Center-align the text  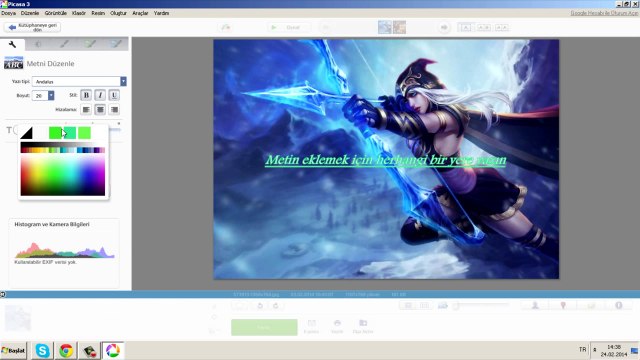pos(100,109)
